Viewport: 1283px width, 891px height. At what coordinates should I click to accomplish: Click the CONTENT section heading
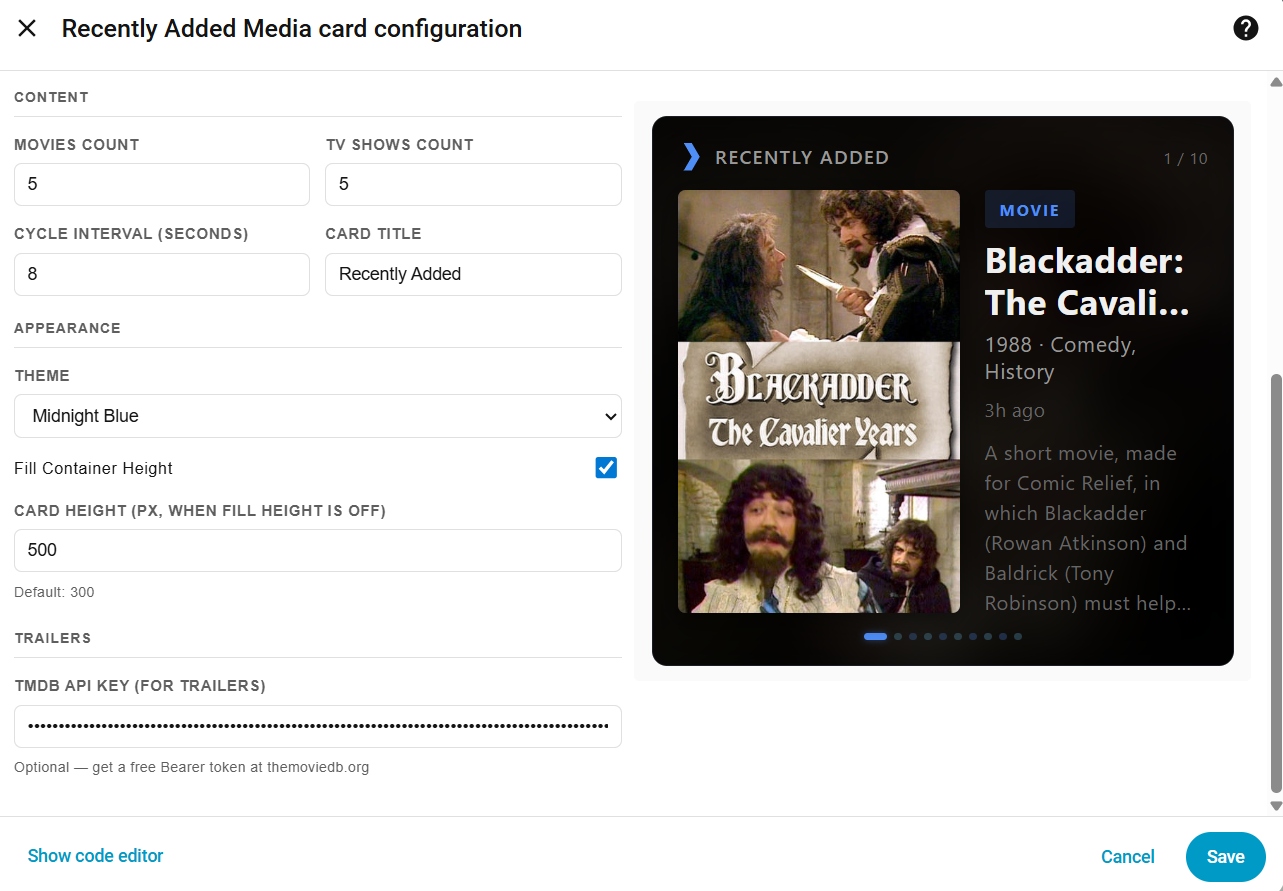click(x=52, y=97)
